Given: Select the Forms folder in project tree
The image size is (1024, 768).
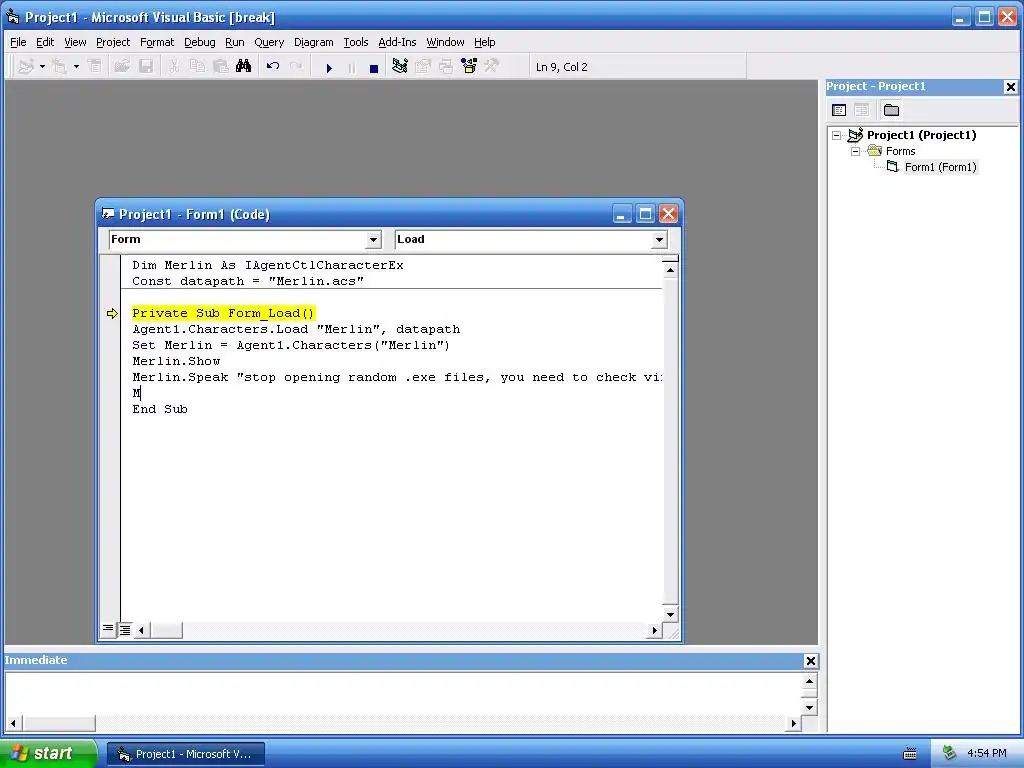Looking at the screenshot, I should click(901, 152).
